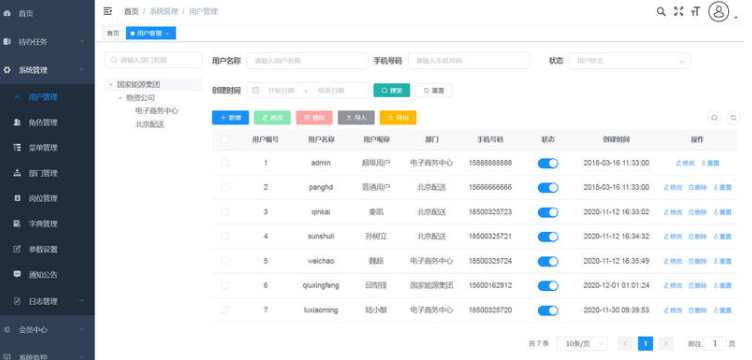Open font size setting icon

click(695, 12)
